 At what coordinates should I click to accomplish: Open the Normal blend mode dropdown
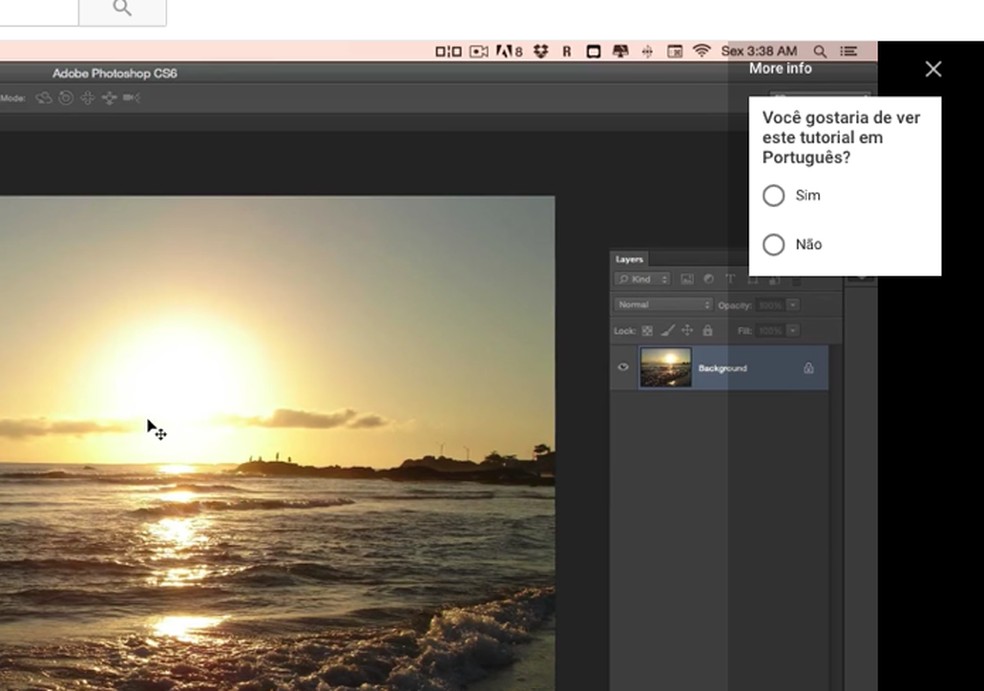pyautogui.click(x=663, y=304)
